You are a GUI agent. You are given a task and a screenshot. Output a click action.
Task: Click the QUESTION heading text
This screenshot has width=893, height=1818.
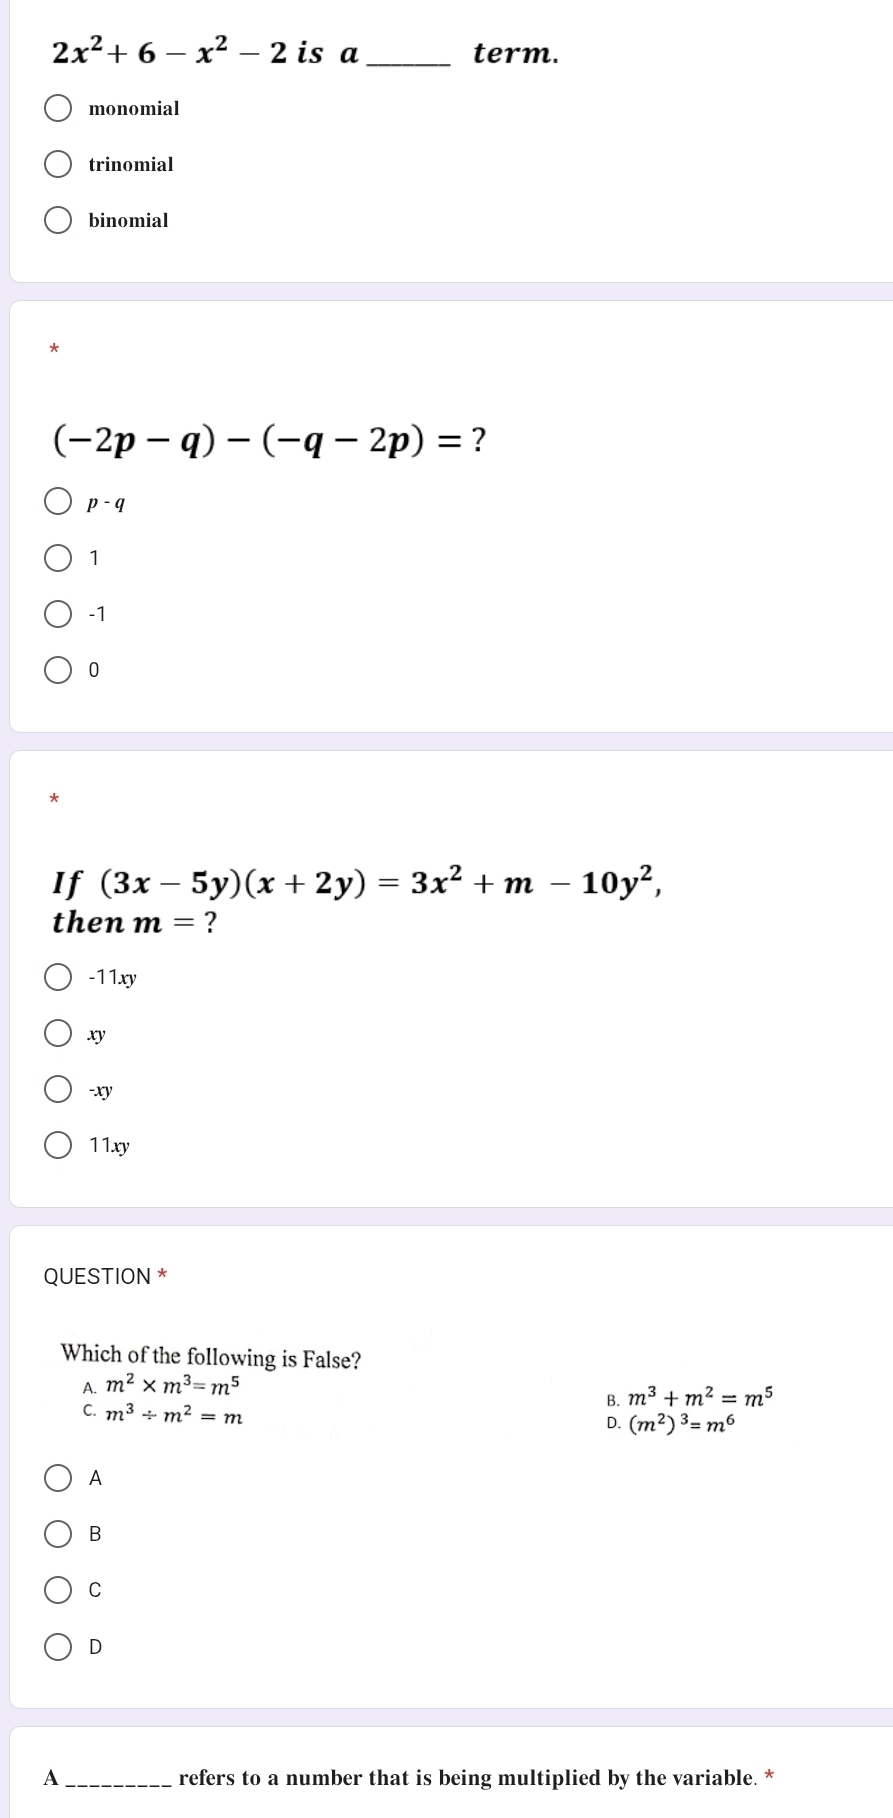[x=97, y=1276]
